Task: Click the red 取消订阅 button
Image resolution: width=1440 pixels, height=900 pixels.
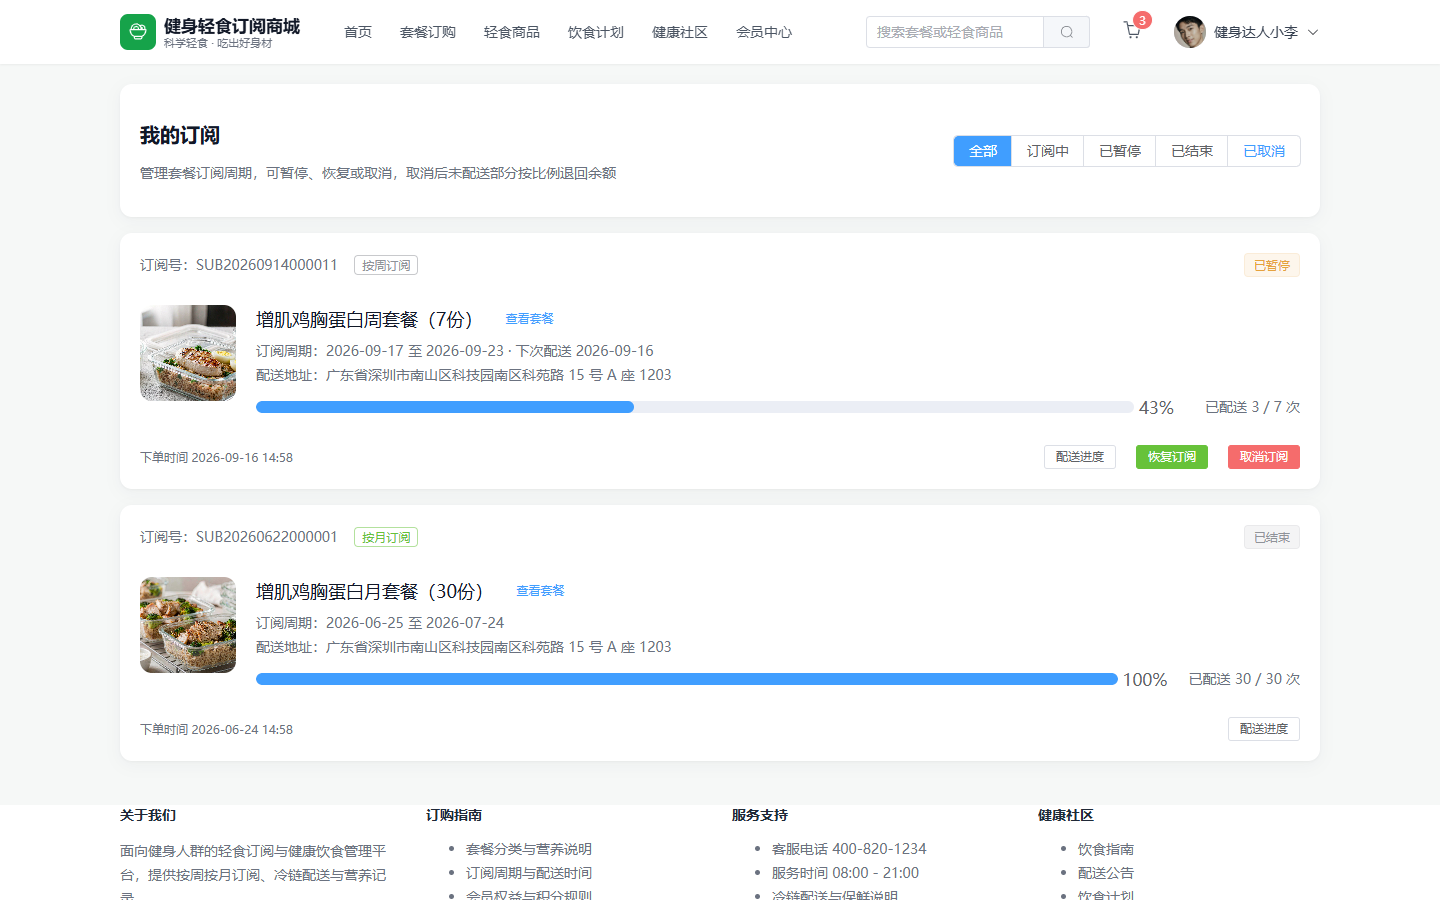Action: point(1264,457)
